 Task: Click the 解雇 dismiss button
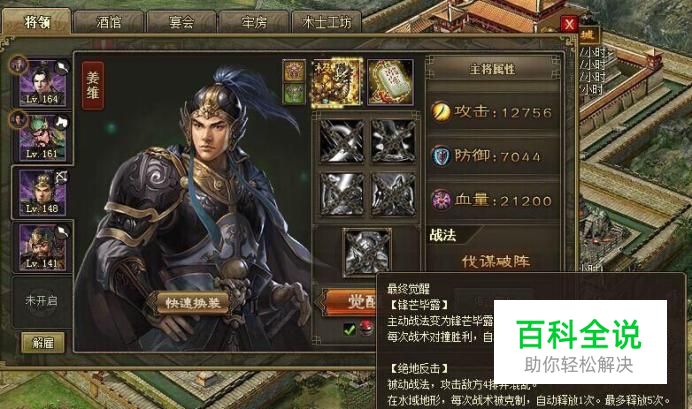coord(43,342)
